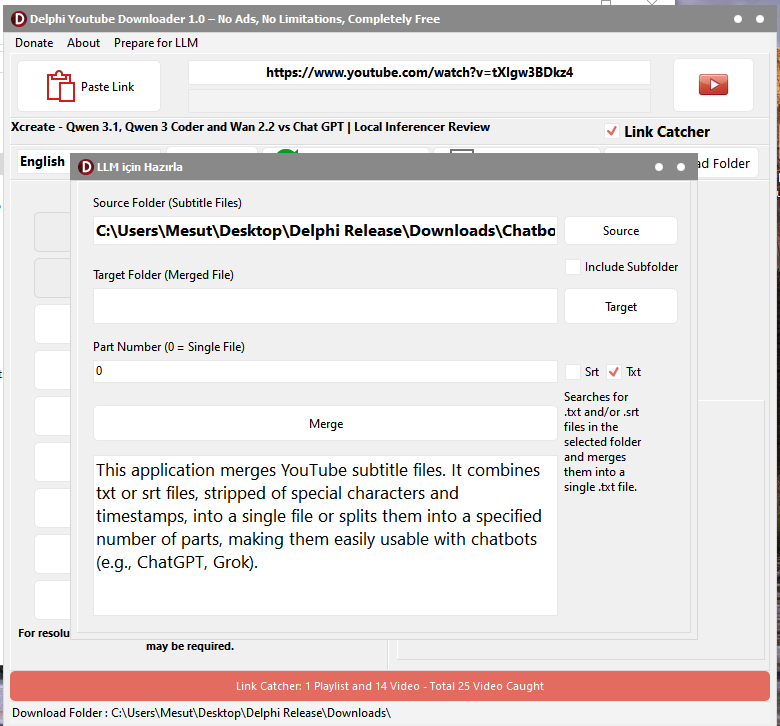The width and height of the screenshot is (780, 726).
Task: Click the Source folder browse button
Action: [x=621, y=230]
